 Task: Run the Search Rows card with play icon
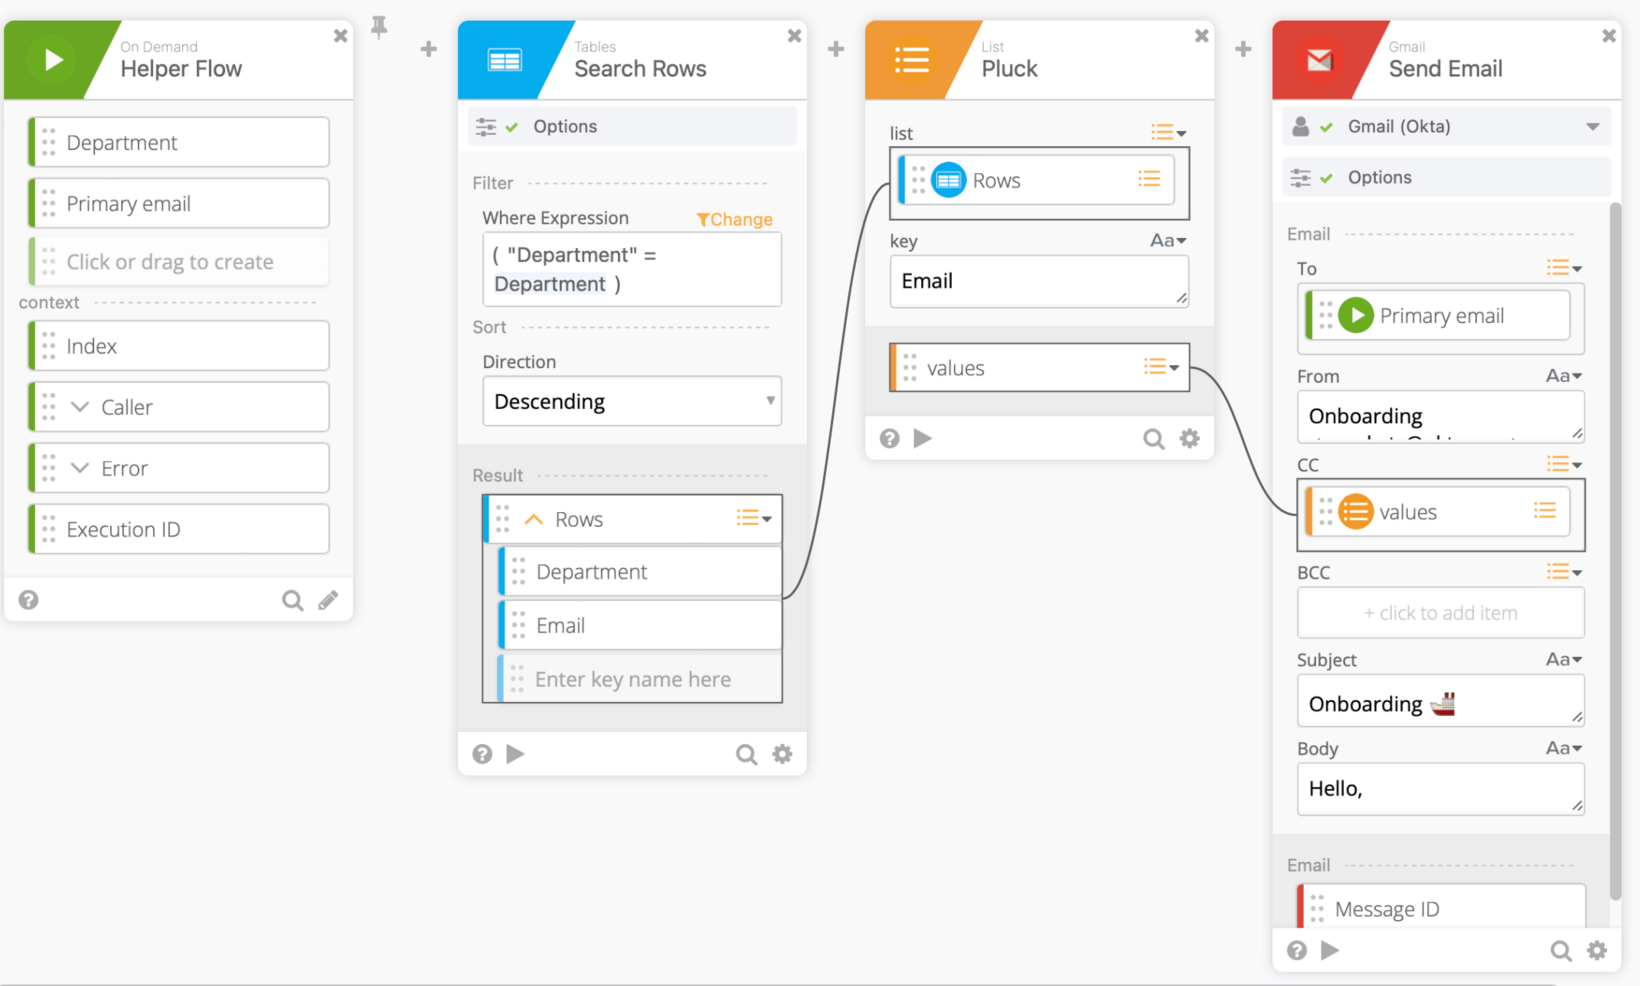(515, 754)
